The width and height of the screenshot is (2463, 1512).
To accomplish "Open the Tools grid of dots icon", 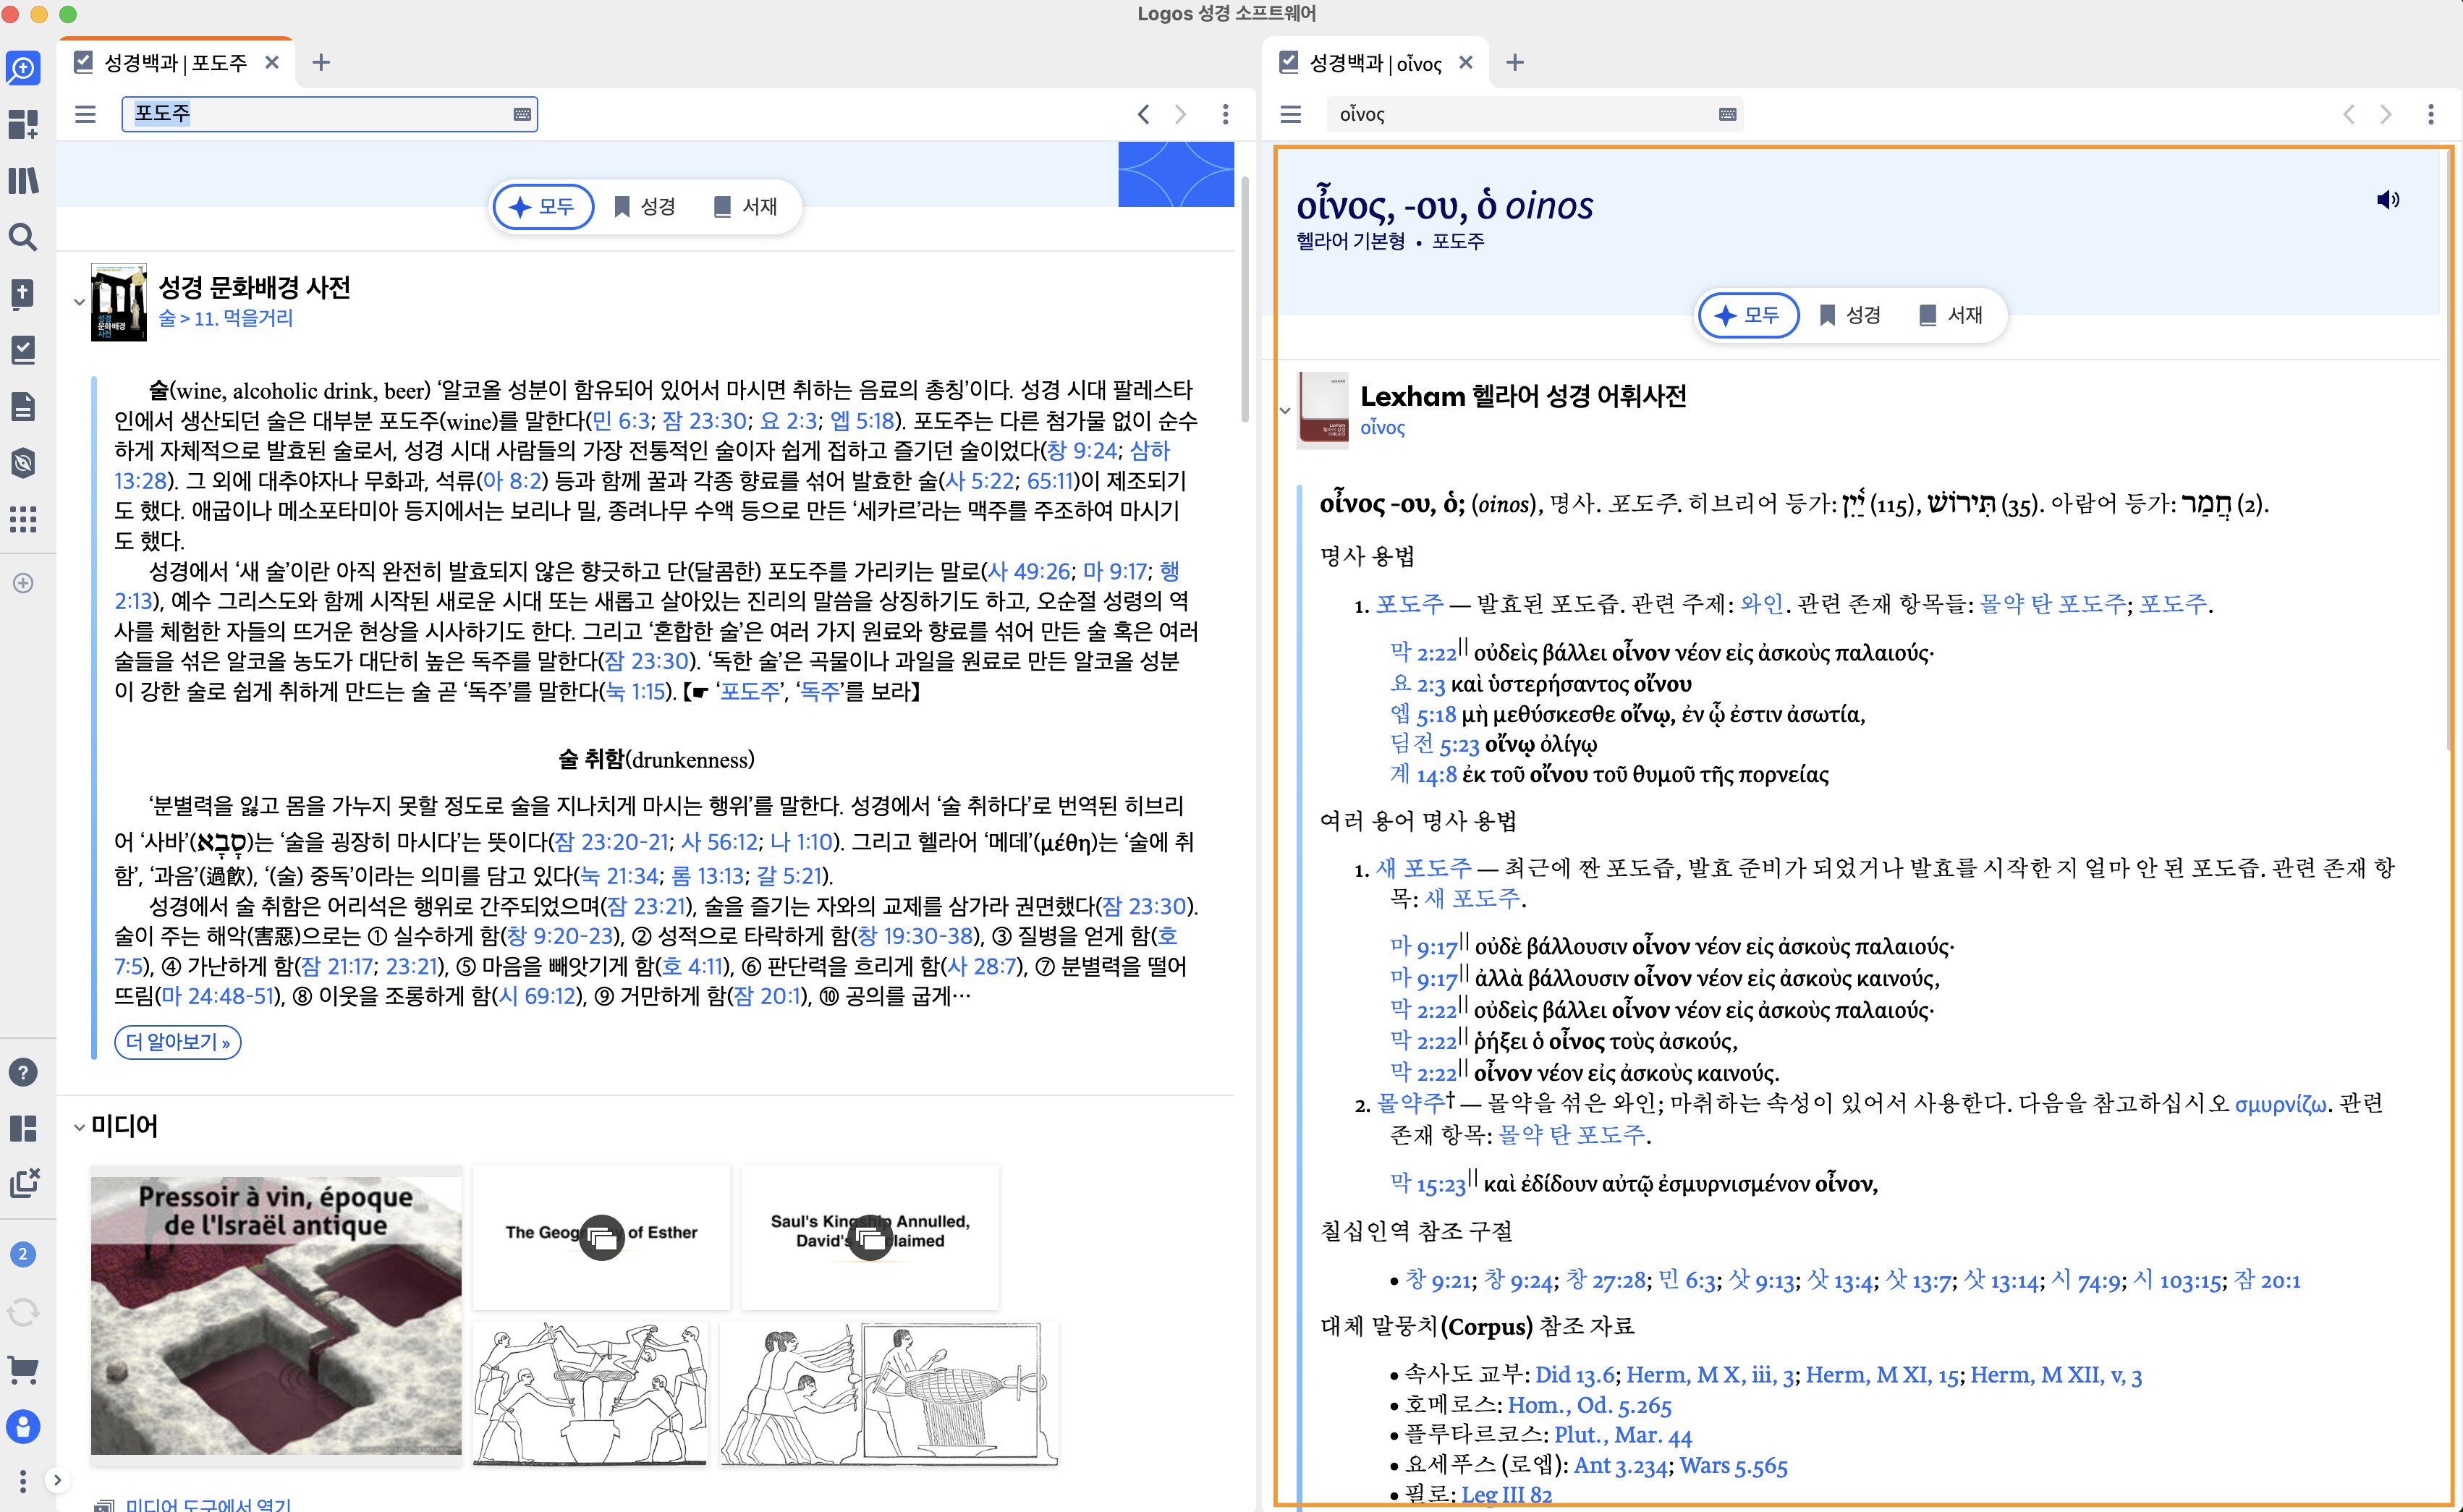I will pos(23,519).
